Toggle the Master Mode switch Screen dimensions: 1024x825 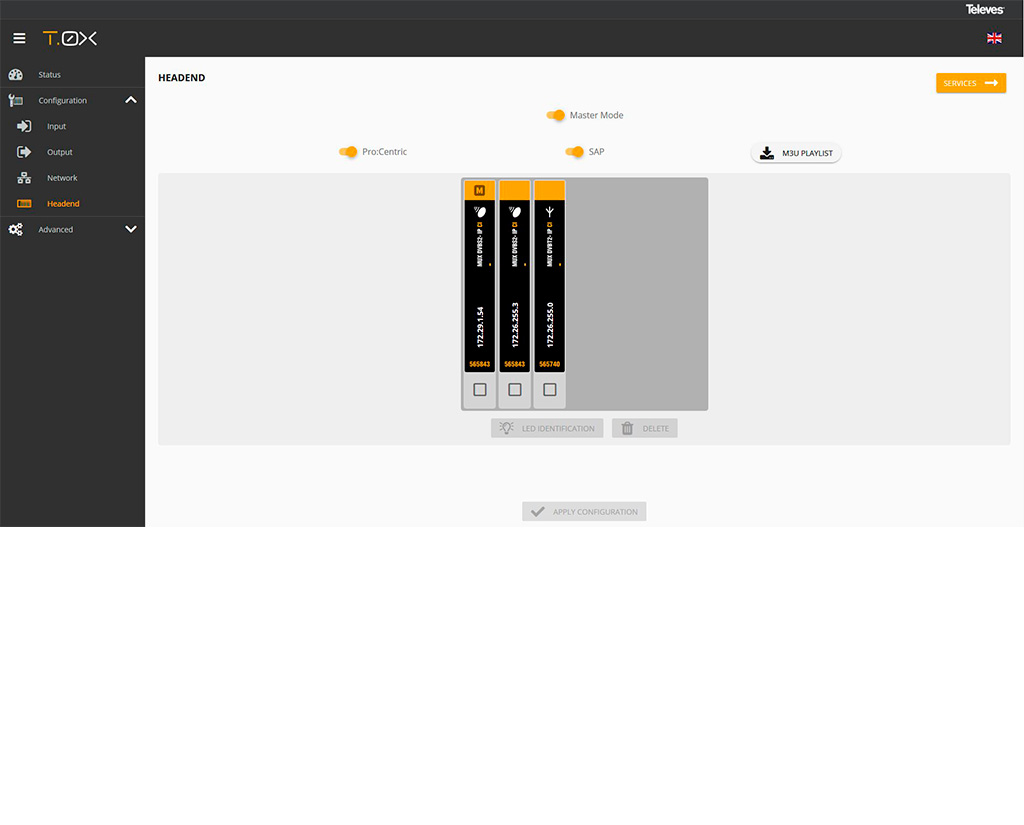(556, 115)
